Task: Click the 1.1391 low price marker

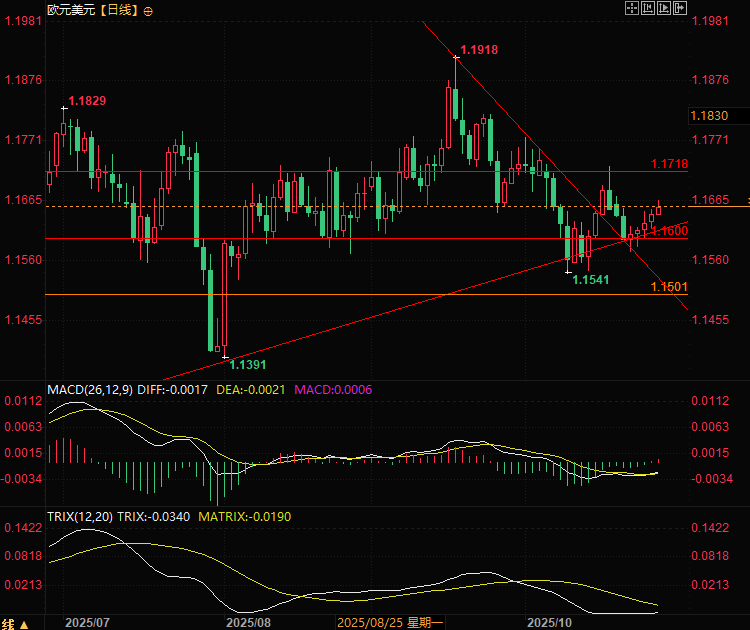Action: coord(247,365)
